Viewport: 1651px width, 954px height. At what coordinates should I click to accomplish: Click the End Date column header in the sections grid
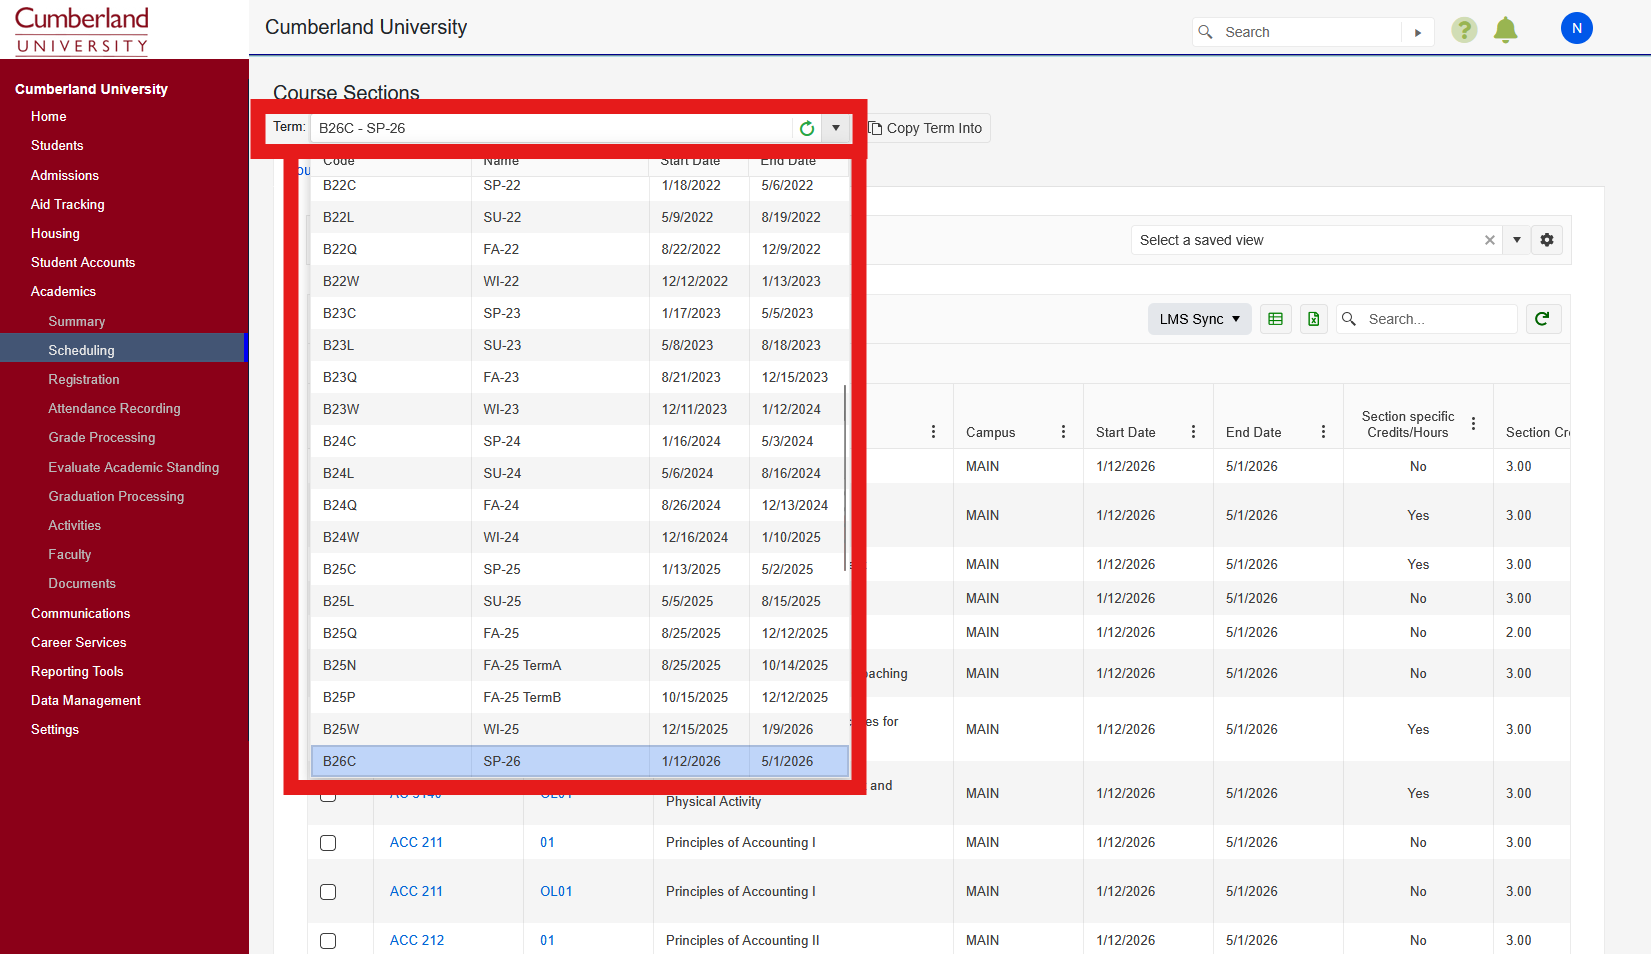1253,432
